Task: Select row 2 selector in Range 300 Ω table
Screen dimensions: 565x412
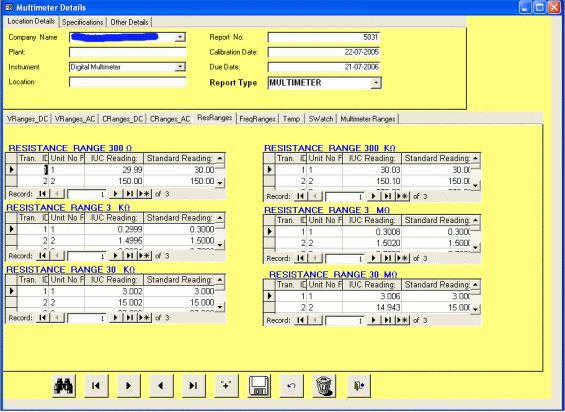Action: click(11, 181)
